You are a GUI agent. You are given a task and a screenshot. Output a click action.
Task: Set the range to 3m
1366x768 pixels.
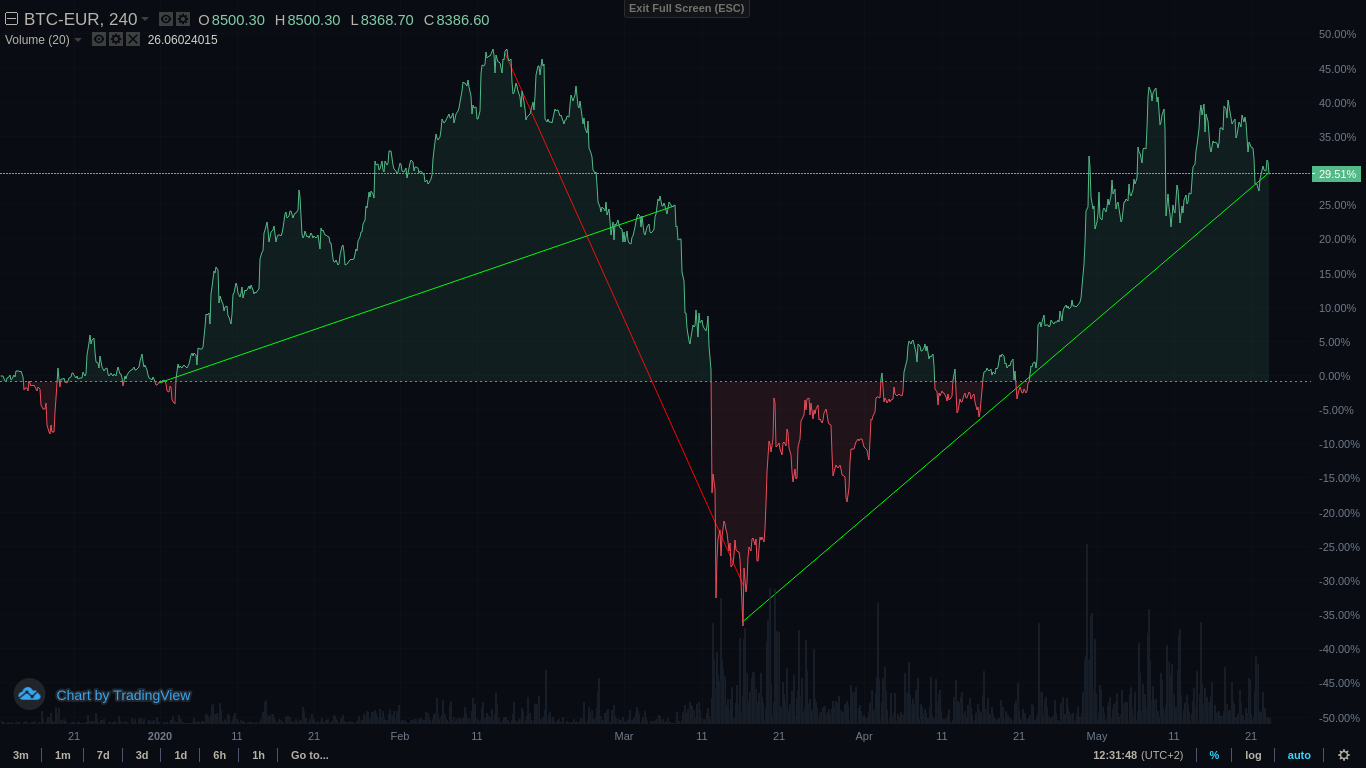(21, 755)
